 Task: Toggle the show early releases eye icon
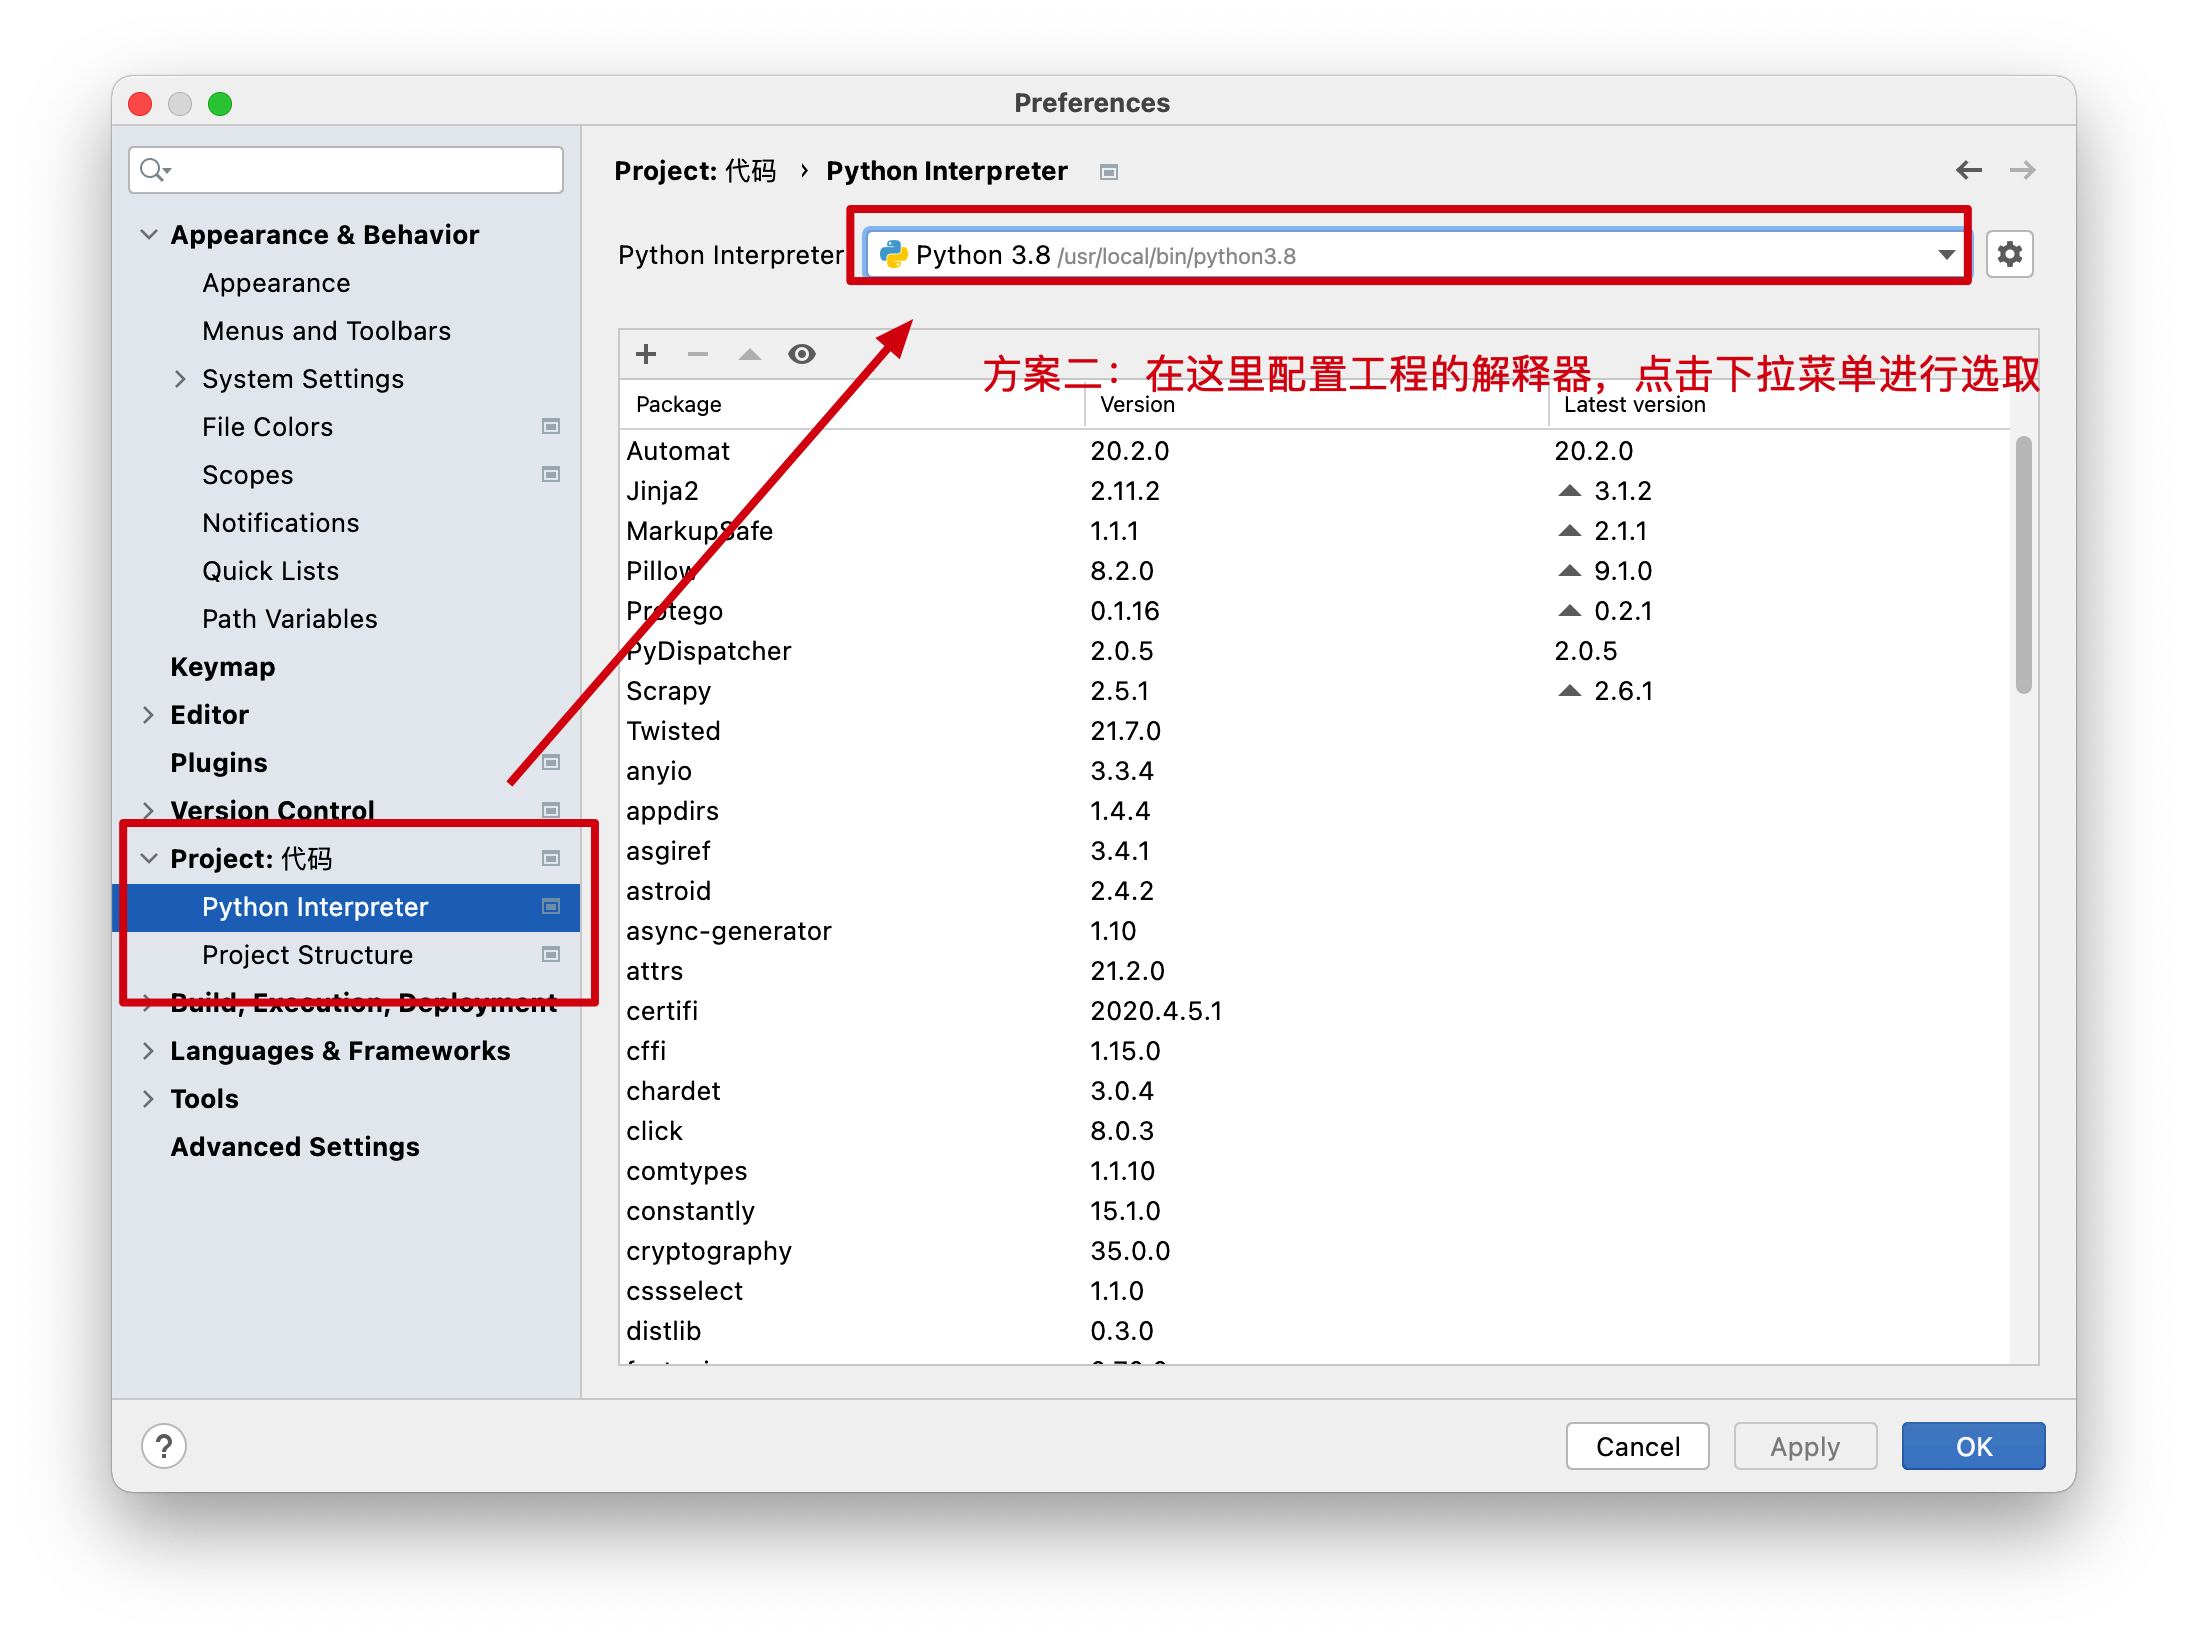[802, 354]
